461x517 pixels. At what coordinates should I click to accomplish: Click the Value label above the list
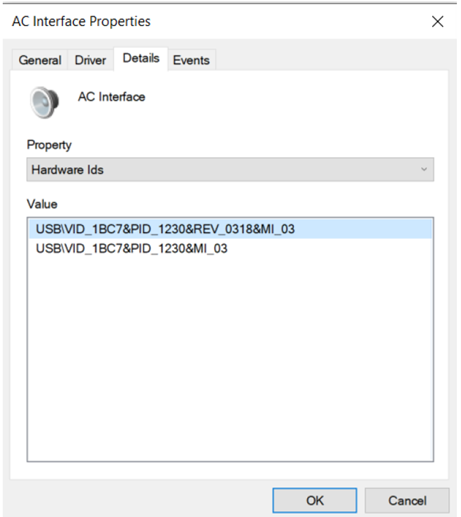point(42,204)
